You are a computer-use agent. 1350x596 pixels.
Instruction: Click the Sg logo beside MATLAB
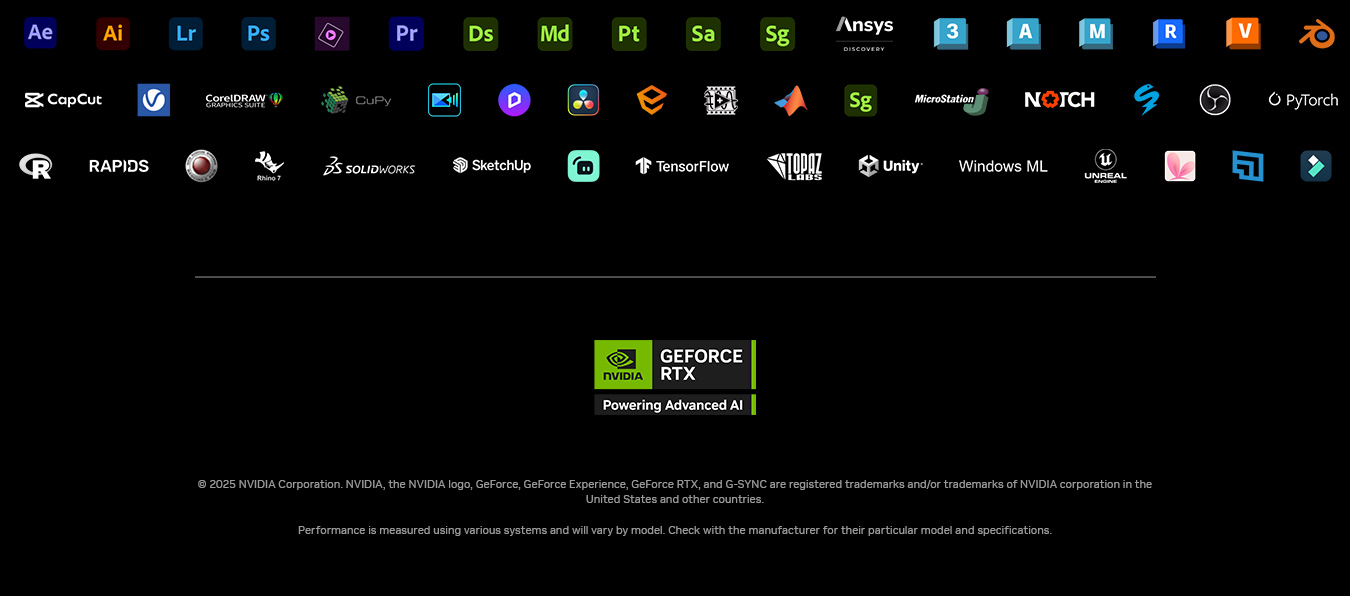click(x=860, y=100)
